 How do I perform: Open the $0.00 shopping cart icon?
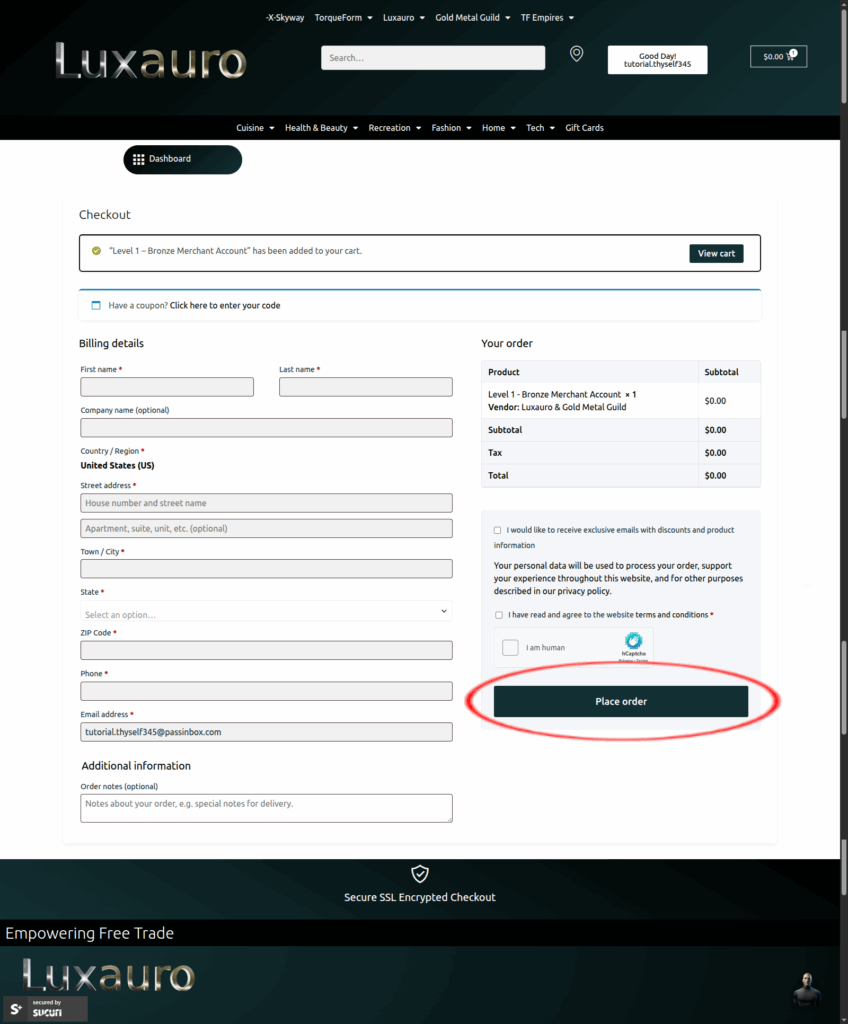pos(779,56)
